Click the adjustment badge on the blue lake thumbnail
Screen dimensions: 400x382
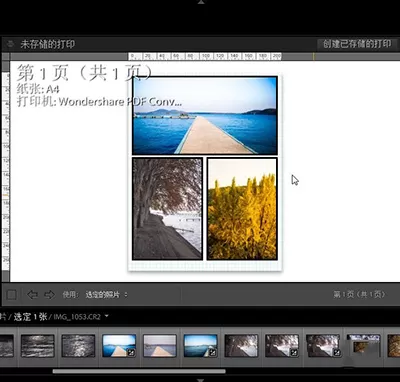point(212,352)
